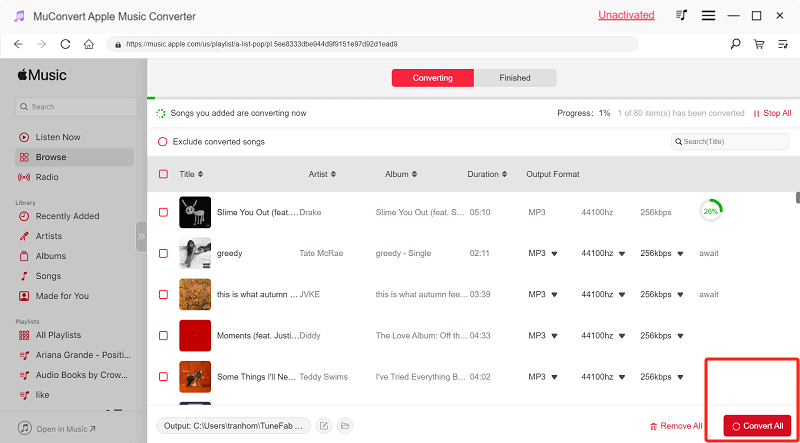Viewport: 800px width, 443px height.
Task: Enable Exclude converted songs option
Action: point(162,142)
